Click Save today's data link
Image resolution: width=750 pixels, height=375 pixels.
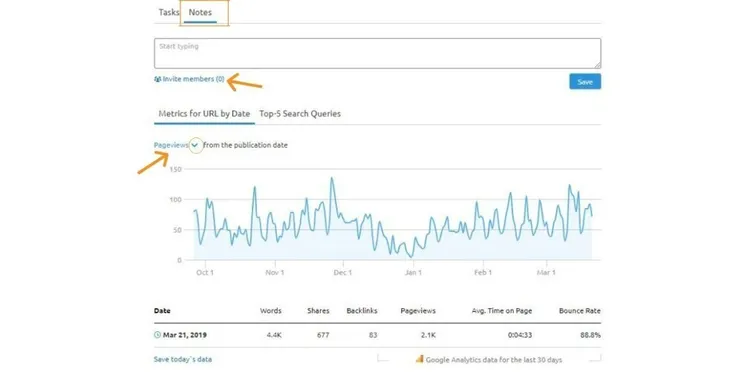pos(183,359)
